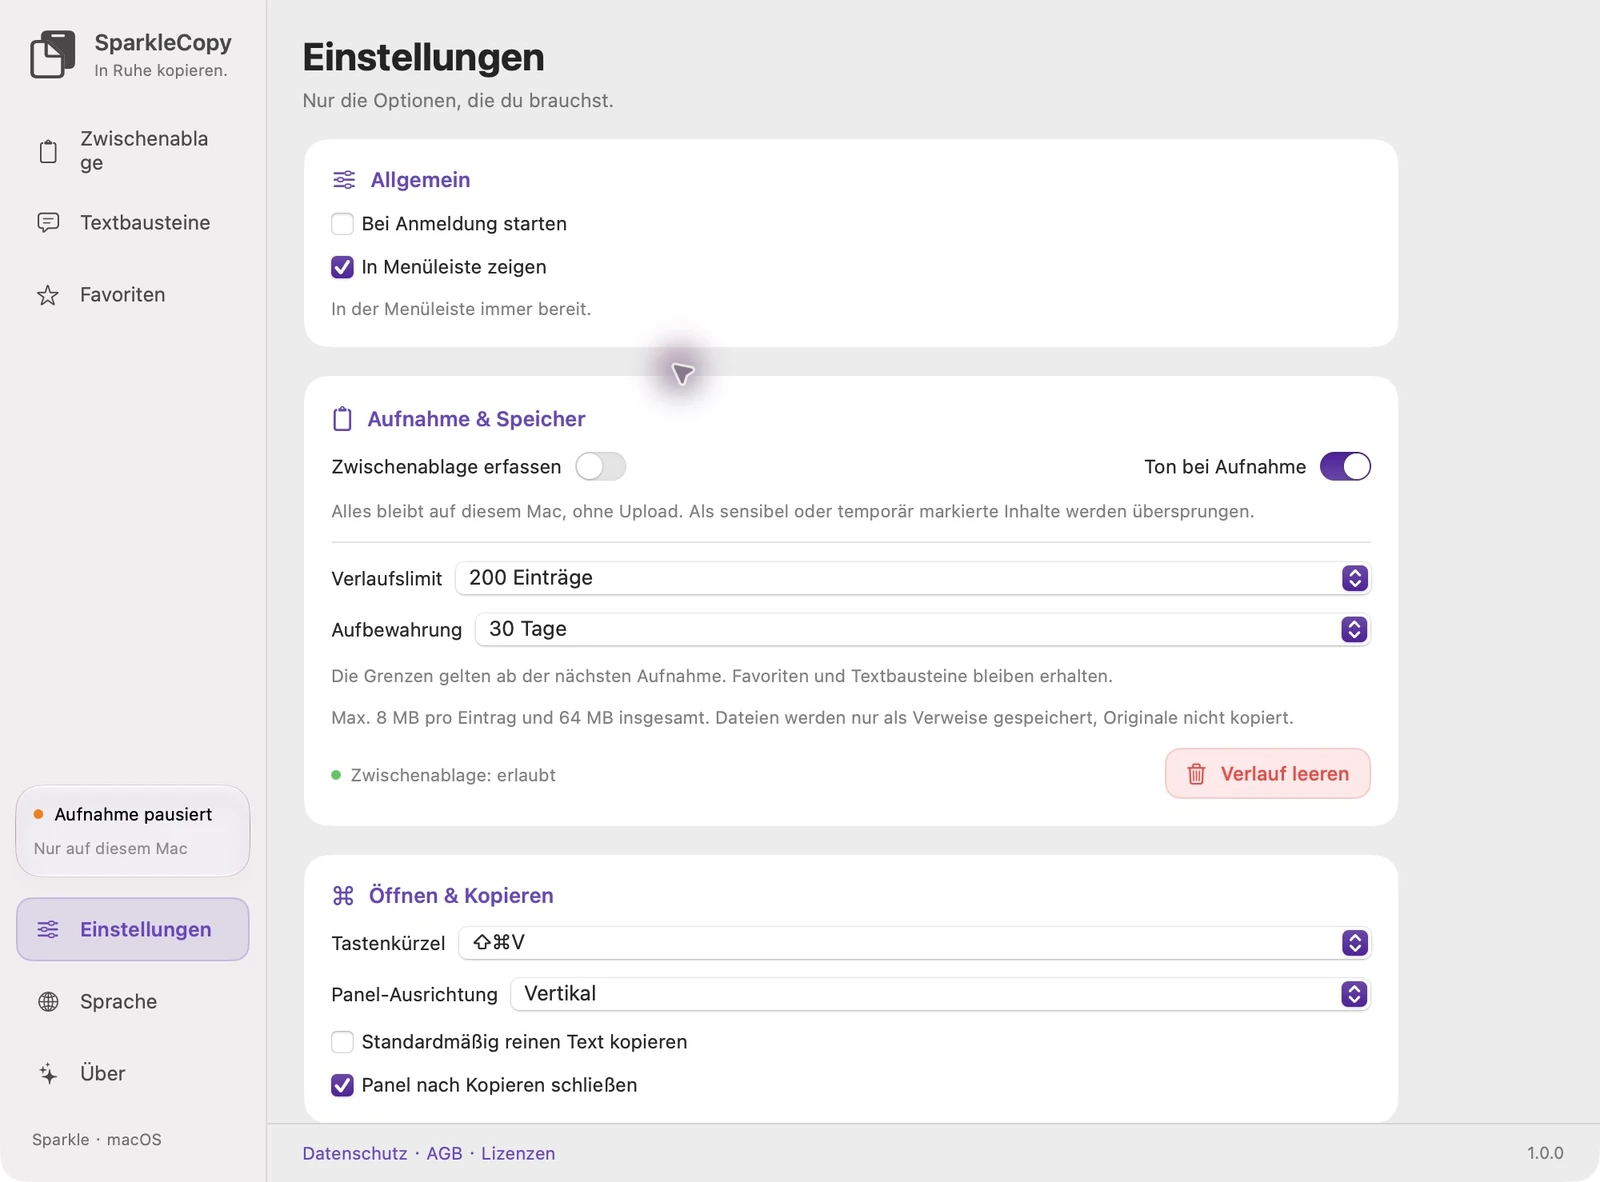Uncheck Panel nach Kopieren schließen
Image resolution: width=1600 pixels, height=1182 pixels.
[x=342, y=1085]
